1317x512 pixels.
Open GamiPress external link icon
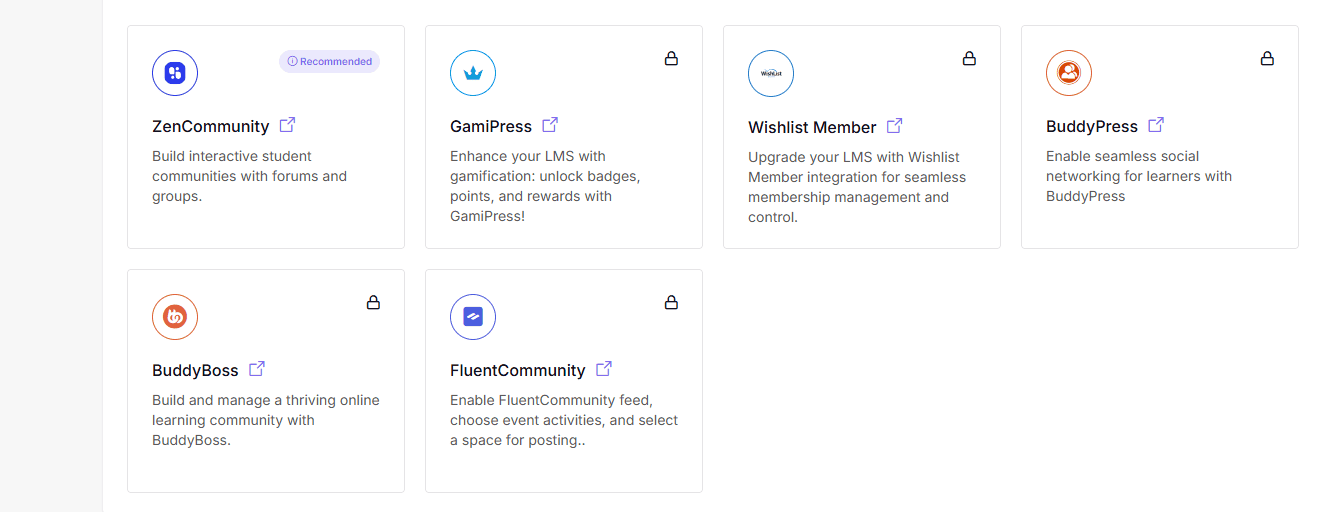[550, 125]
